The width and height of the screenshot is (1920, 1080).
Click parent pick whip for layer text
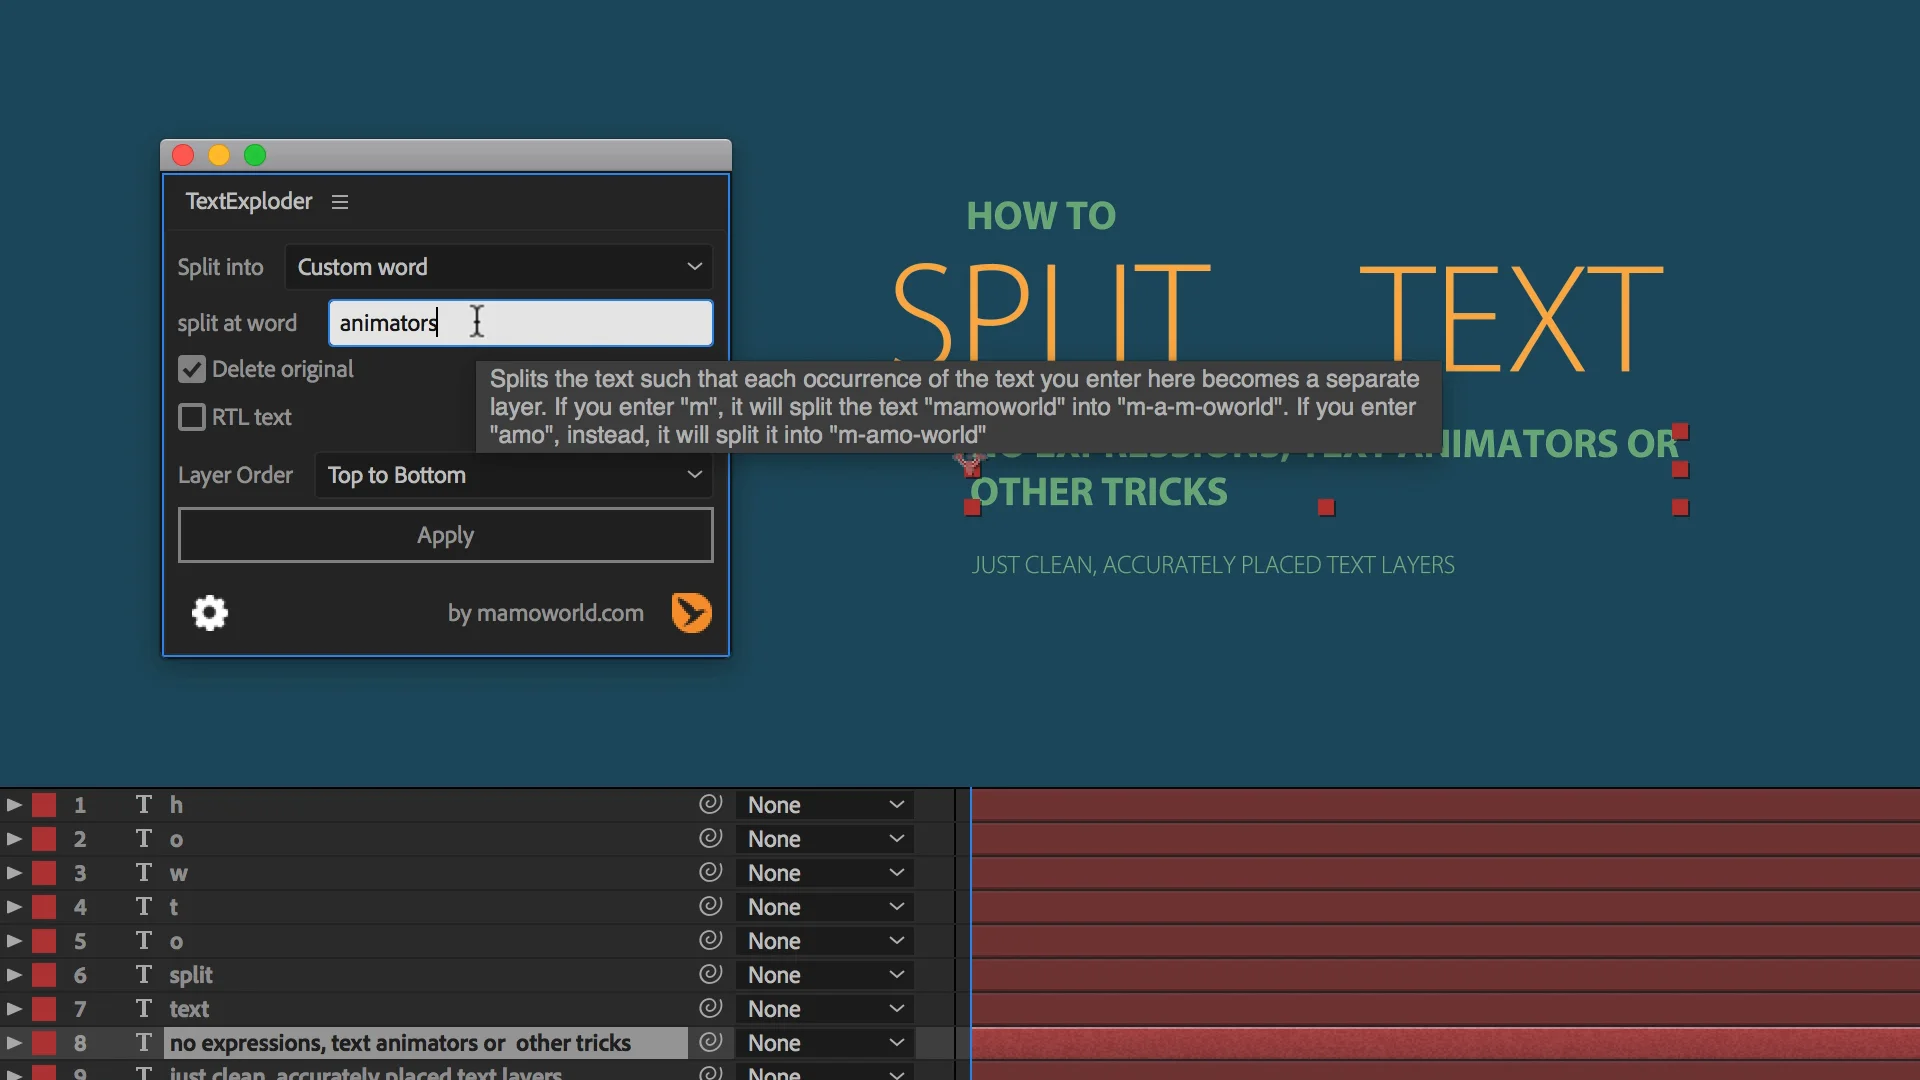tap(710, 1008)
